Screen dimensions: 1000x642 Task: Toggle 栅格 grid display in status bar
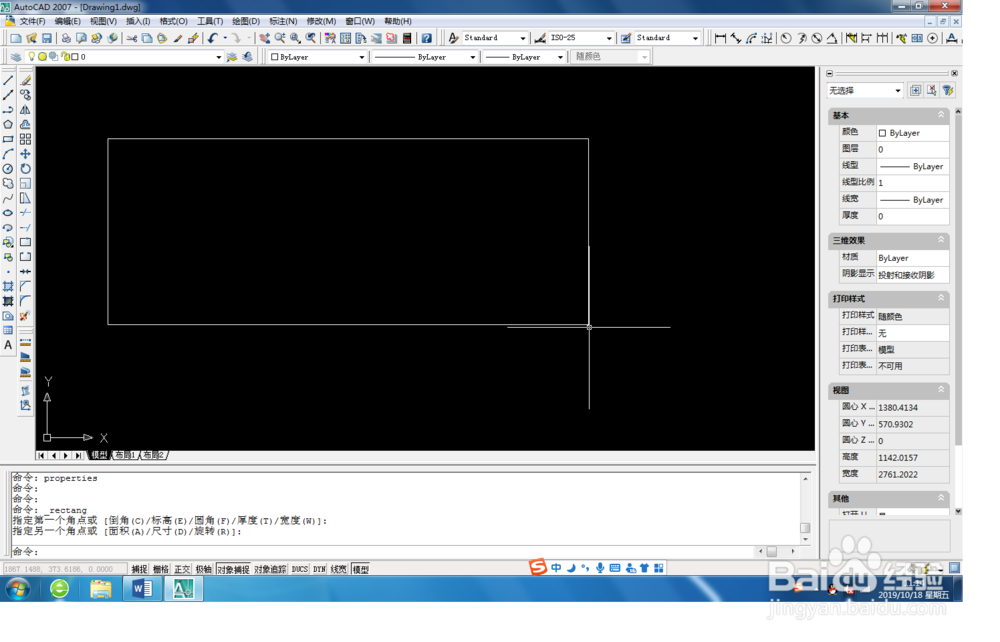coord(161,569)
